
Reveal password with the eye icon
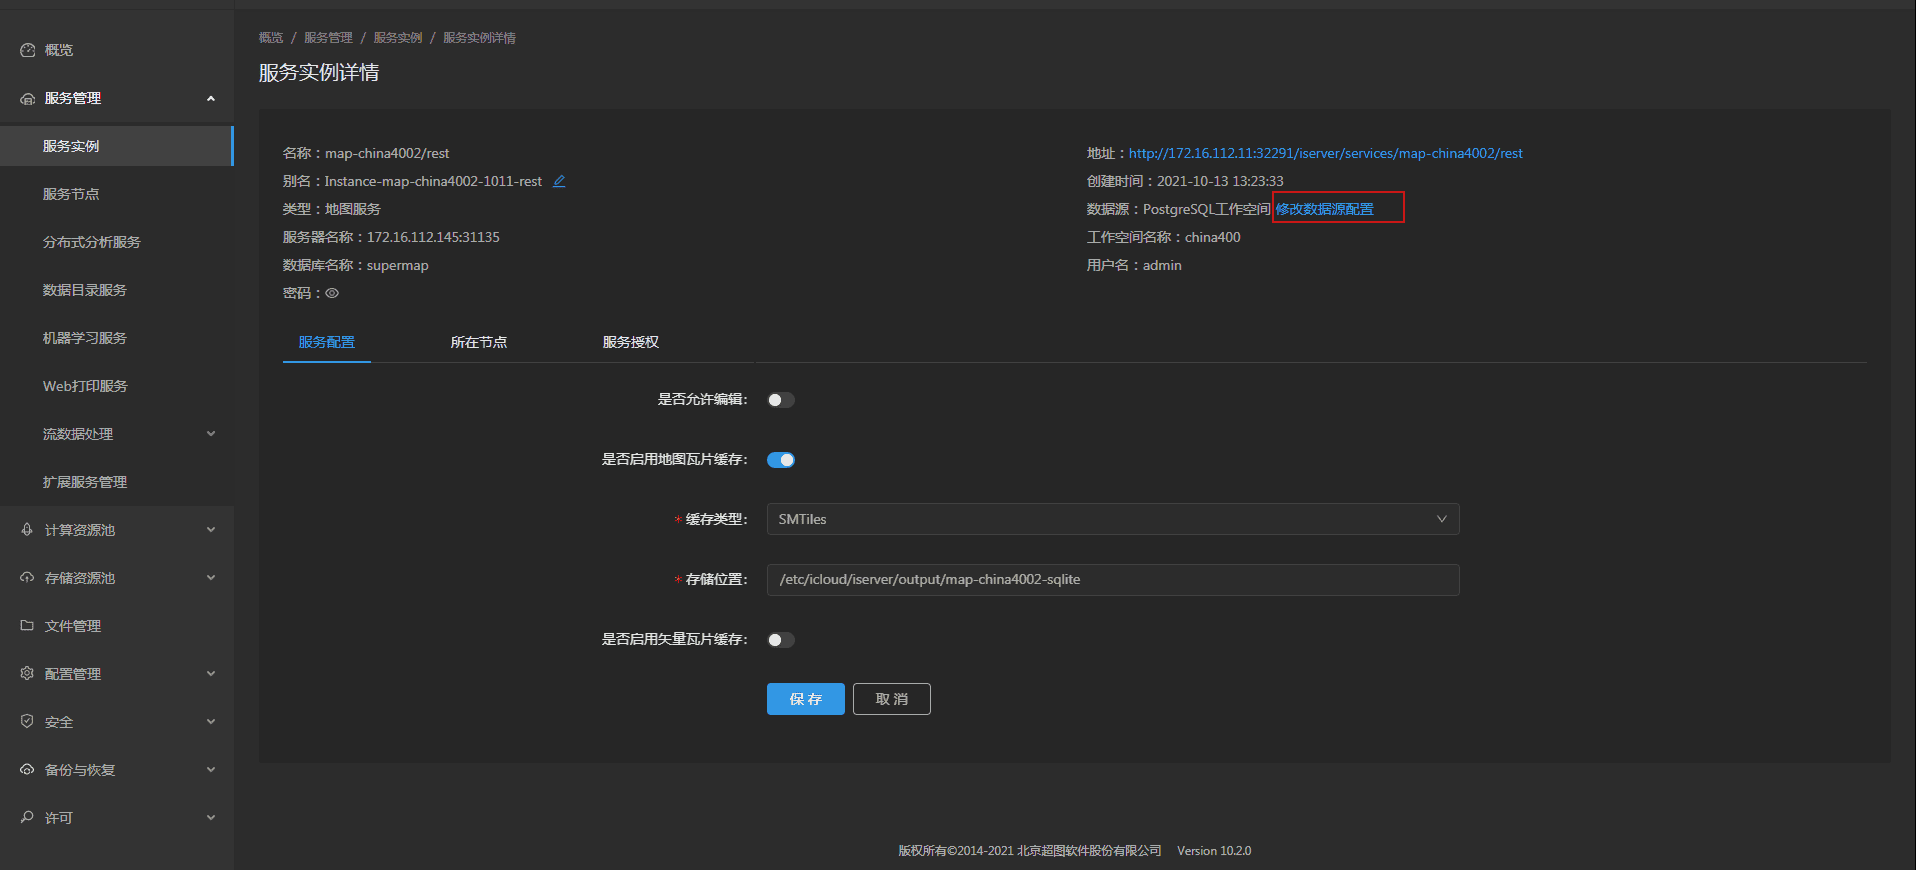pos(332,293)
